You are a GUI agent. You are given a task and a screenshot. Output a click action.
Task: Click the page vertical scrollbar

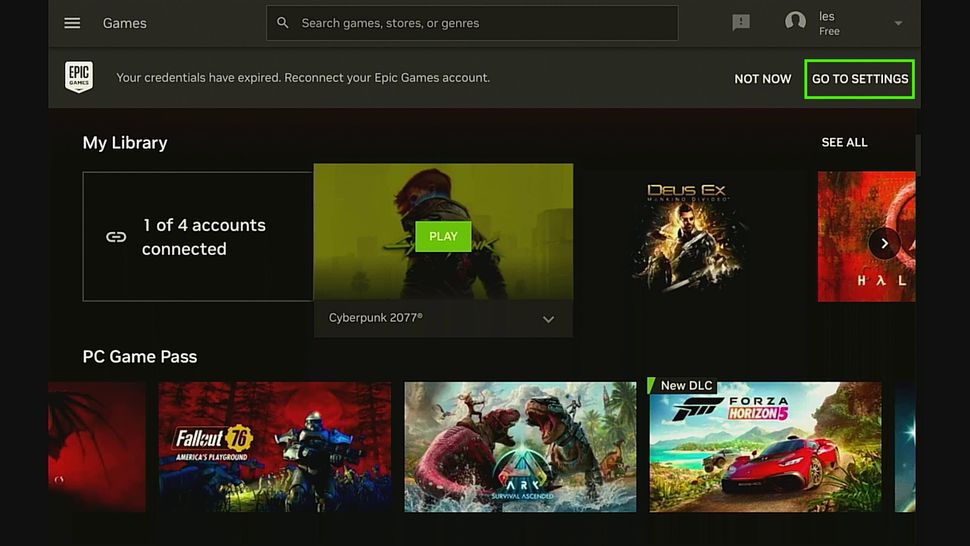point(917,155)
